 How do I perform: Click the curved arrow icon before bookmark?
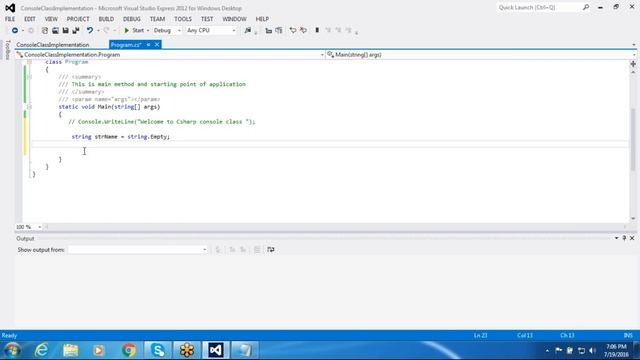(293, 31)
